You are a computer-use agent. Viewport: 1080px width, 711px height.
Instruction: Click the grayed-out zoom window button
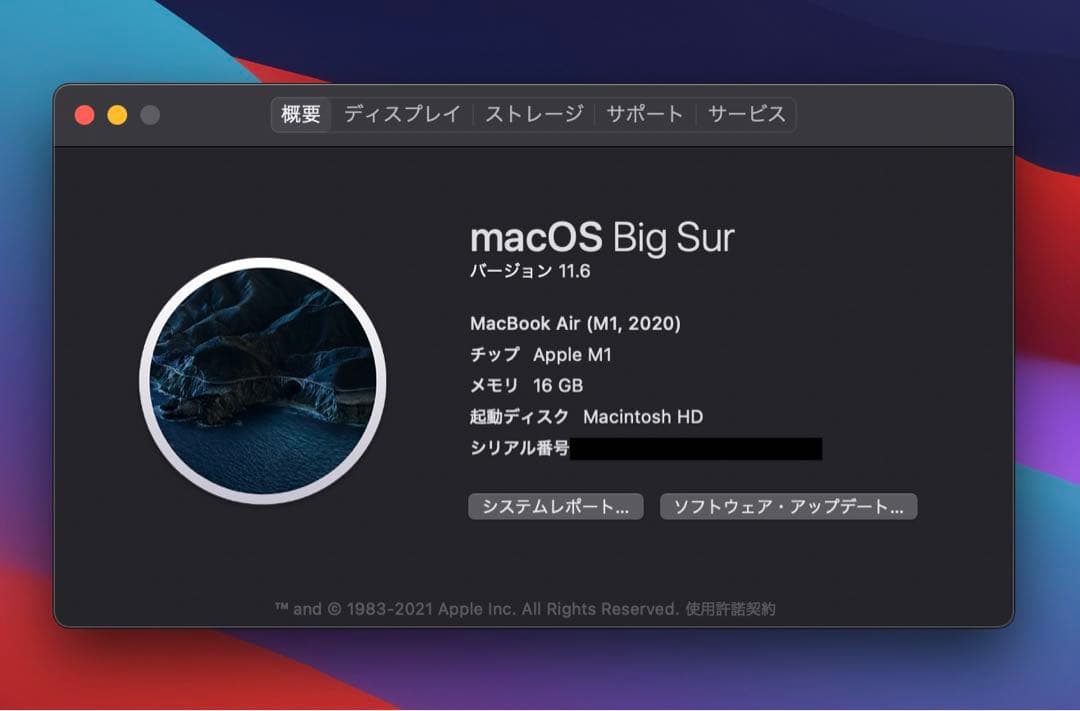pyautogui.click(x=150, y=115)
